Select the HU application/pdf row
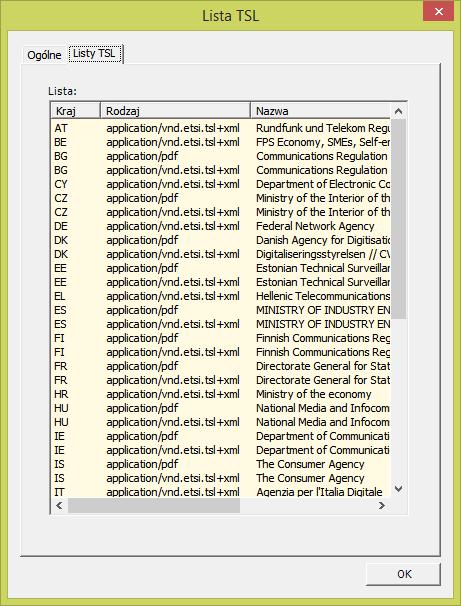Screen dimensions: 461x606 [221, 408]
